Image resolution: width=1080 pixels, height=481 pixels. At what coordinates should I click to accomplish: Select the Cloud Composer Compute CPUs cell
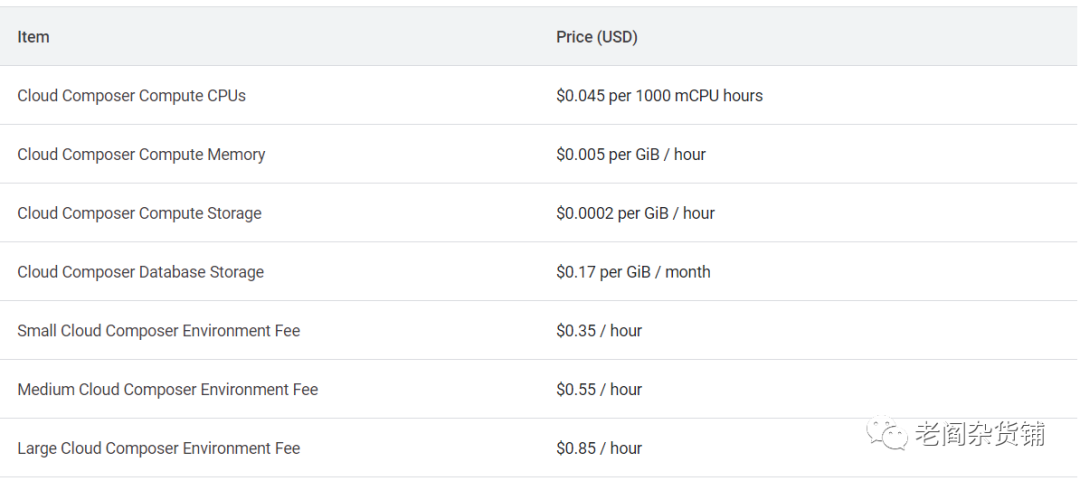tap(131, 96)
